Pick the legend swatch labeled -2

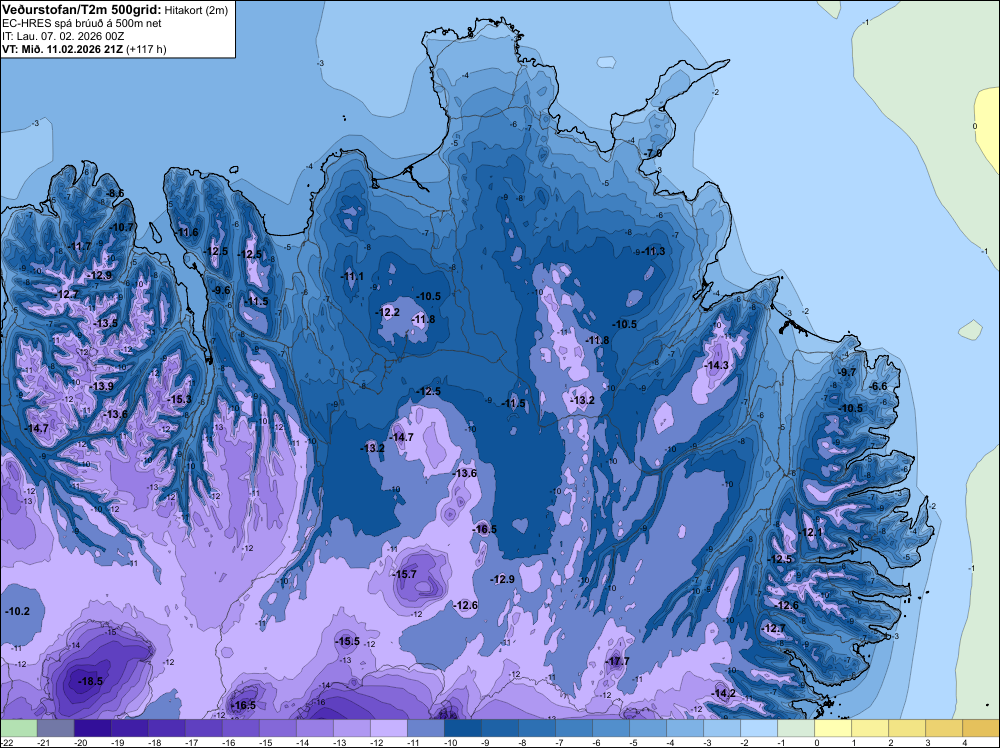tap(758, 728)
